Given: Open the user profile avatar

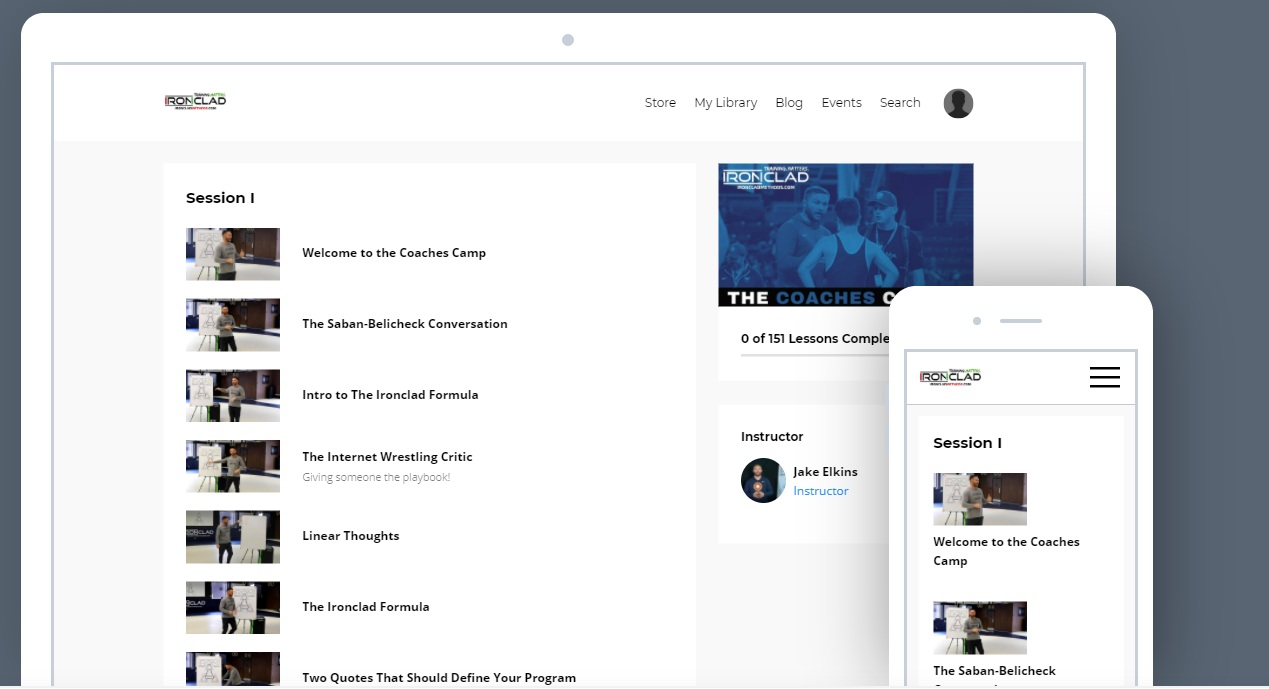Looking at the screenshot, I should [958, 103].
